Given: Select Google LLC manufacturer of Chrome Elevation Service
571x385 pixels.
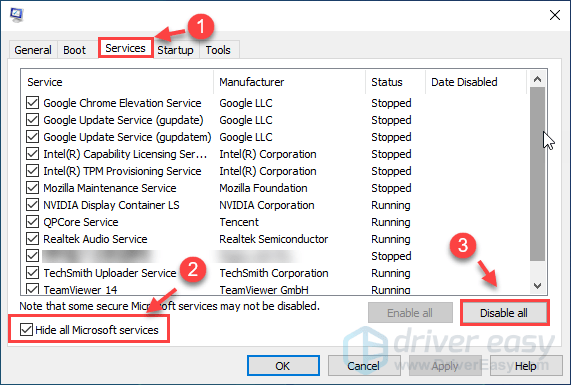Looking at the screenshot, I should coord(246,103).
